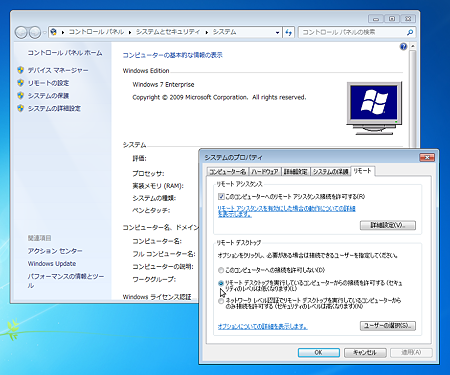This screenshot has width=450, height=375.
Task: Select the lower-security Remote Desktop radio option
Action: point(221,283)
